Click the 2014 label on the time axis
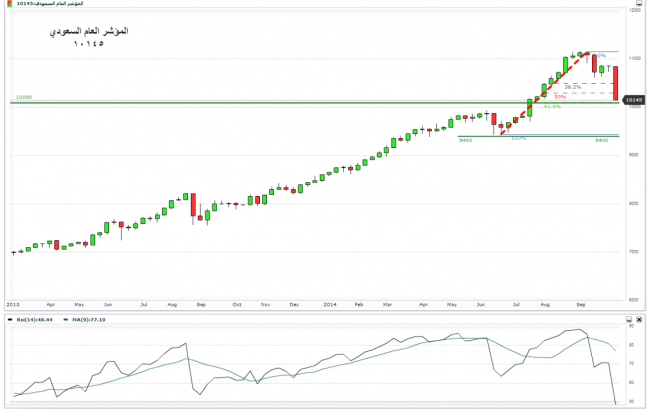The width and height of the screenshot is (650, 409). click(330, 304)
